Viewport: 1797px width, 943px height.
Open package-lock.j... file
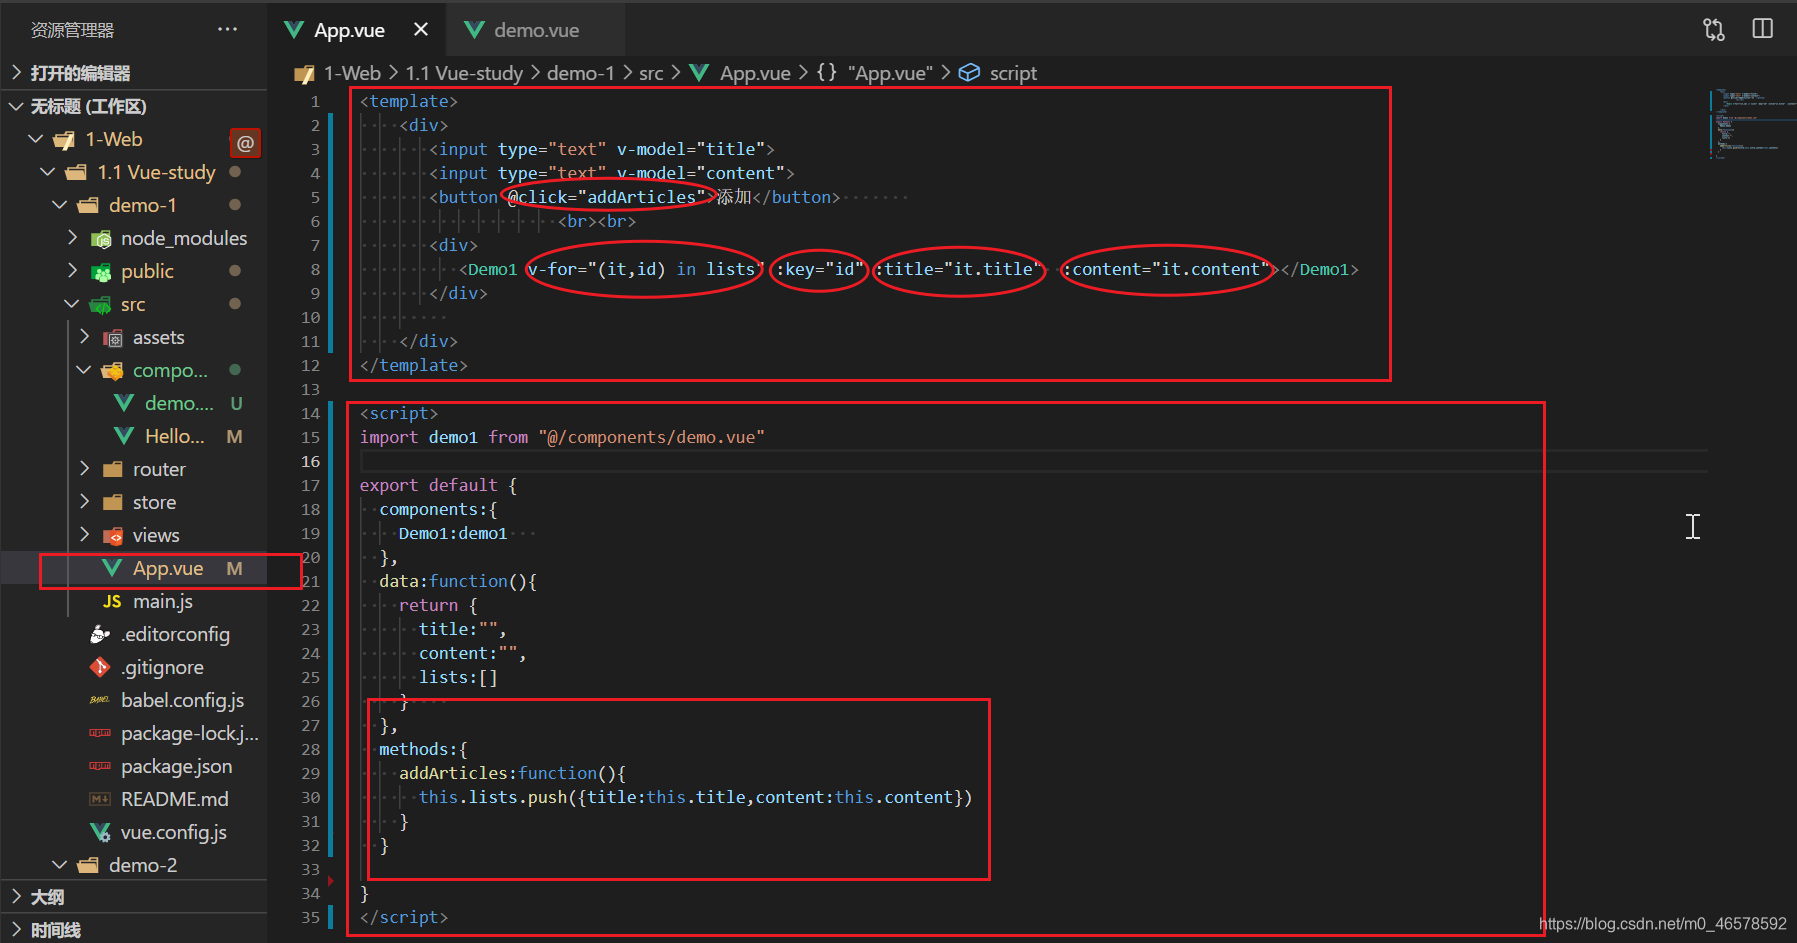(x=190, y=733)
